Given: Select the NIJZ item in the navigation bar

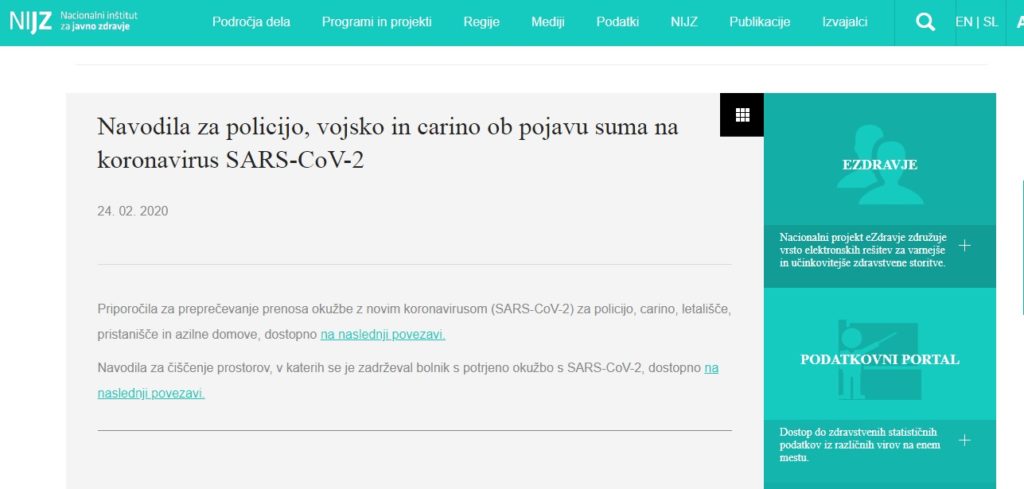Looking at the screenshot, I should pos(684,22).
